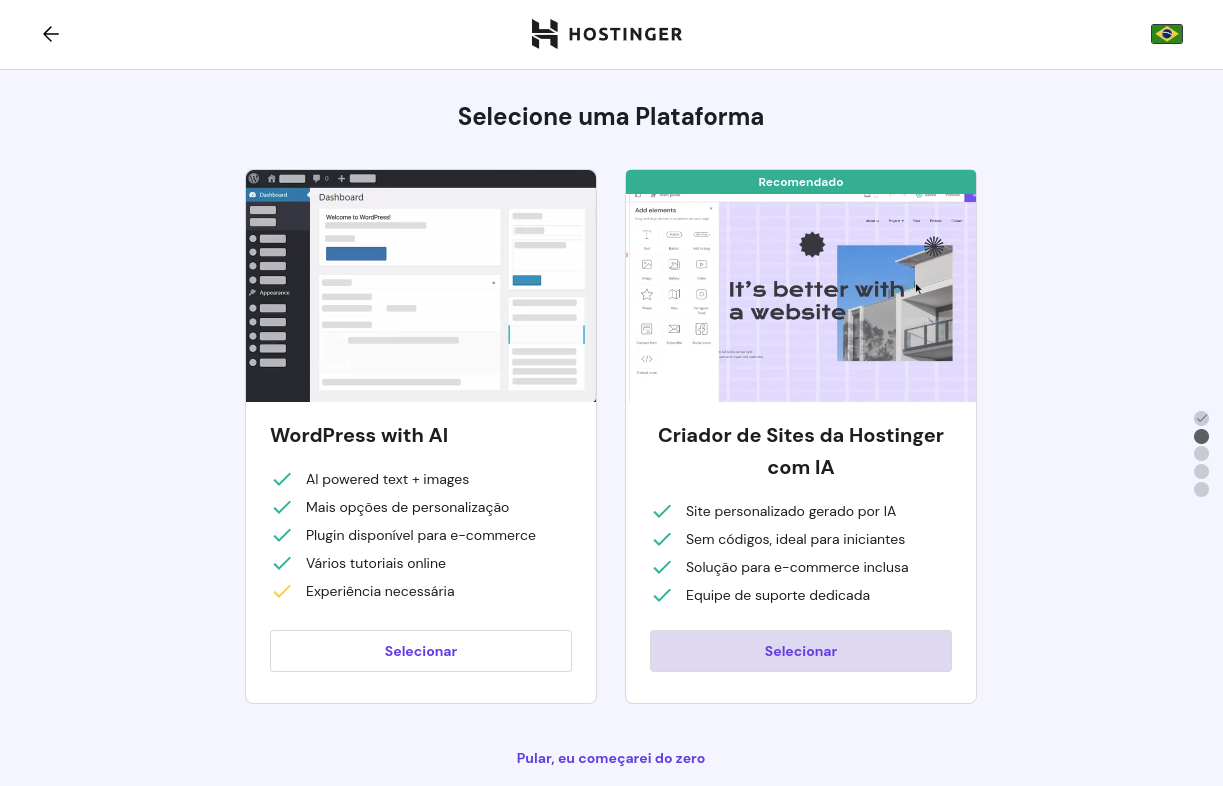Click the Hostinger logo
This screenshot has width=1223, height=786.
coord(607,34)
